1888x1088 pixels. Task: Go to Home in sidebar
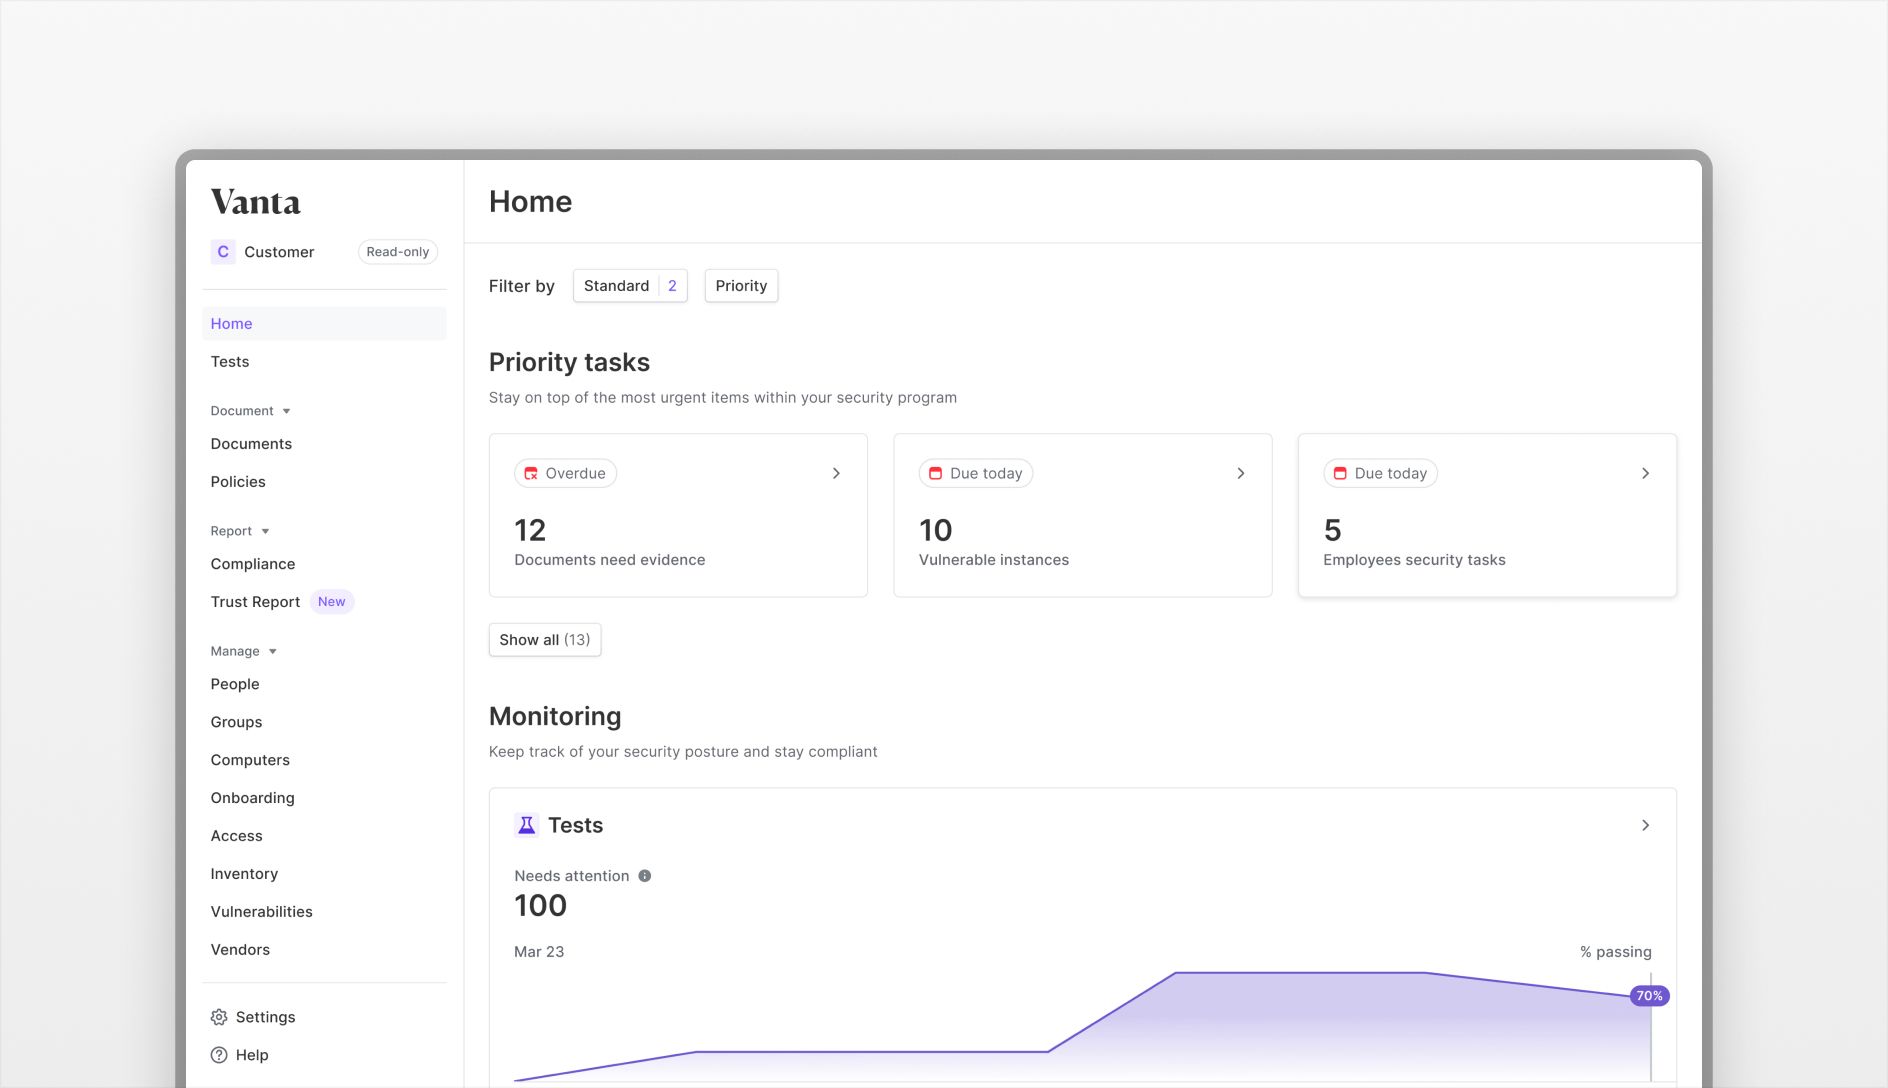[x=324, y=324]
